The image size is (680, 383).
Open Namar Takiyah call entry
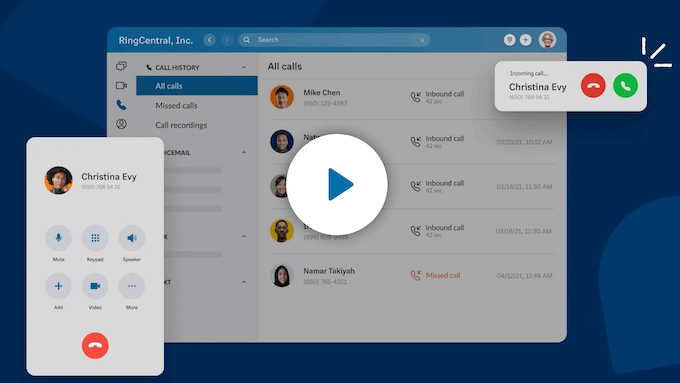[x=412, y=276]
